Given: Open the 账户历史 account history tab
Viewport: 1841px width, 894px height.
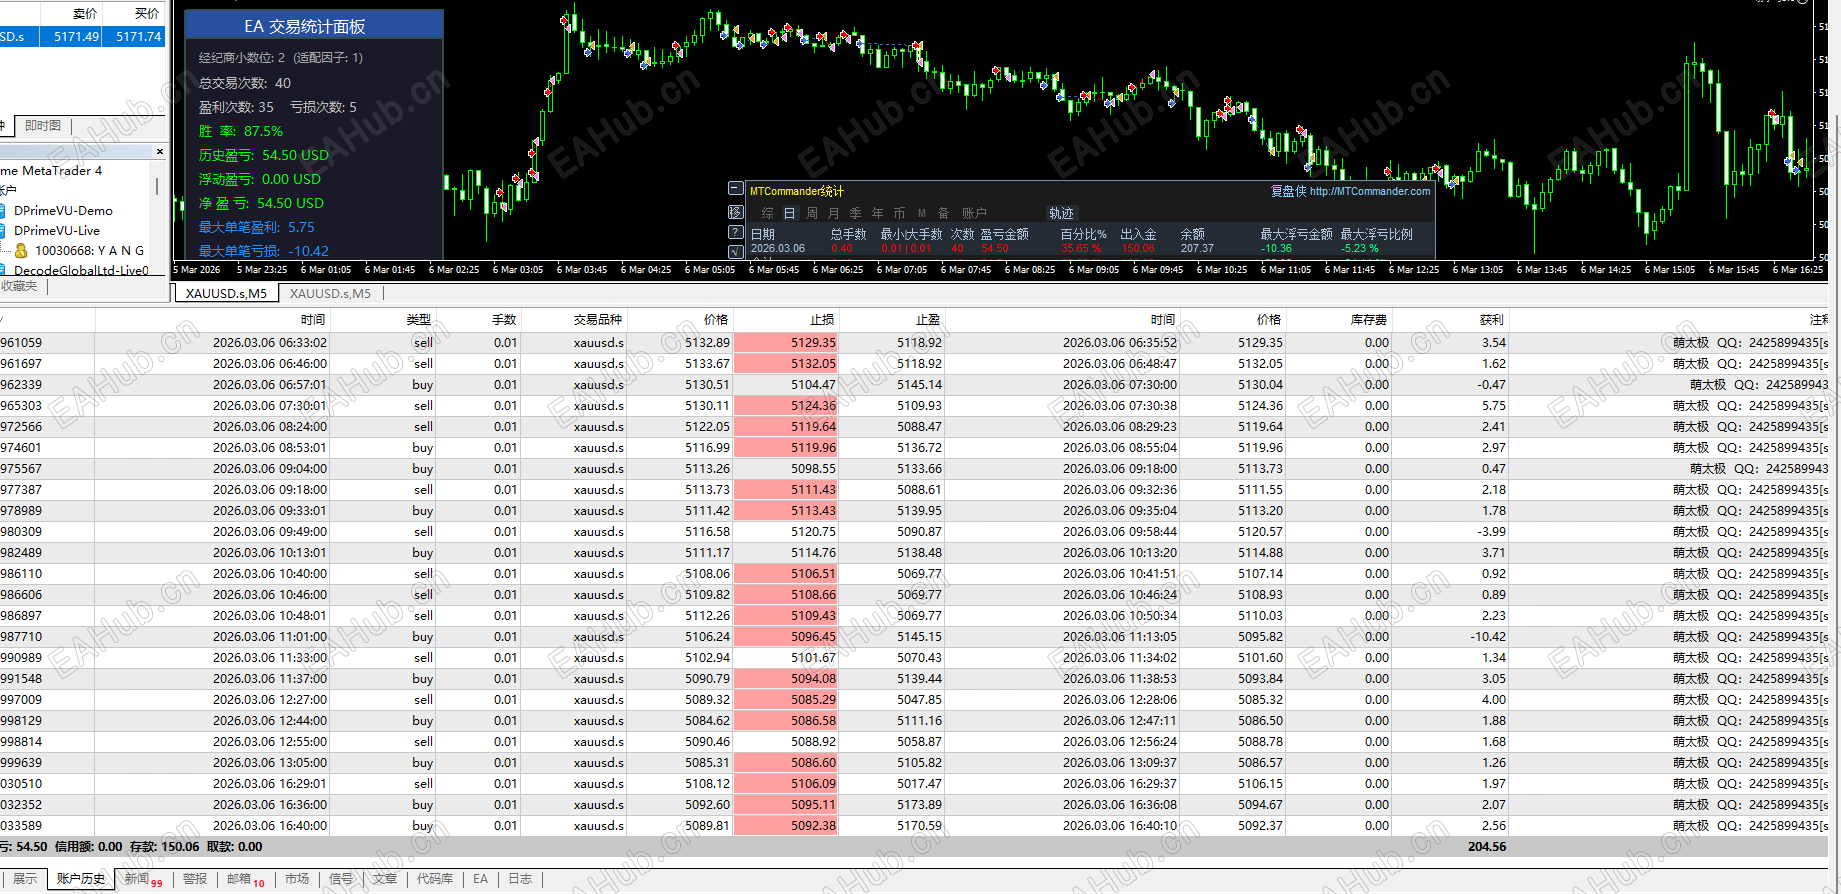Looking at the screenshot, I should (x=81, y=879).
